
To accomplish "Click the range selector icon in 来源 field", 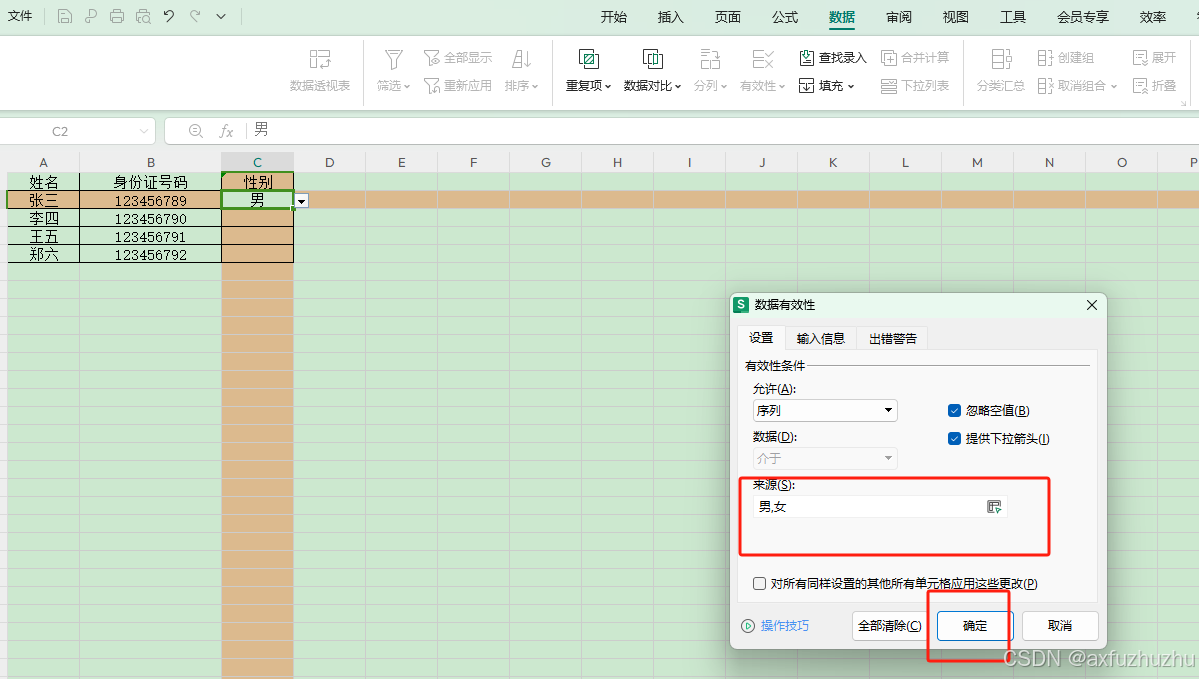I will click(x=994, y=507).
